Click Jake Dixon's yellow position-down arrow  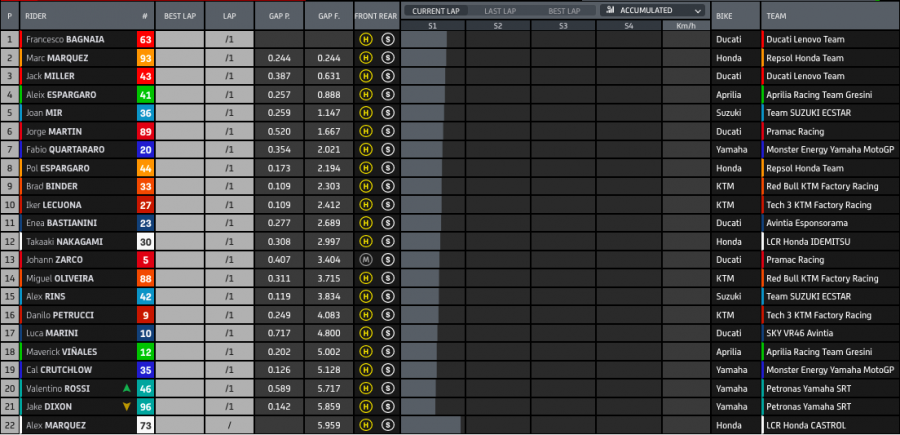coord(127,405)
